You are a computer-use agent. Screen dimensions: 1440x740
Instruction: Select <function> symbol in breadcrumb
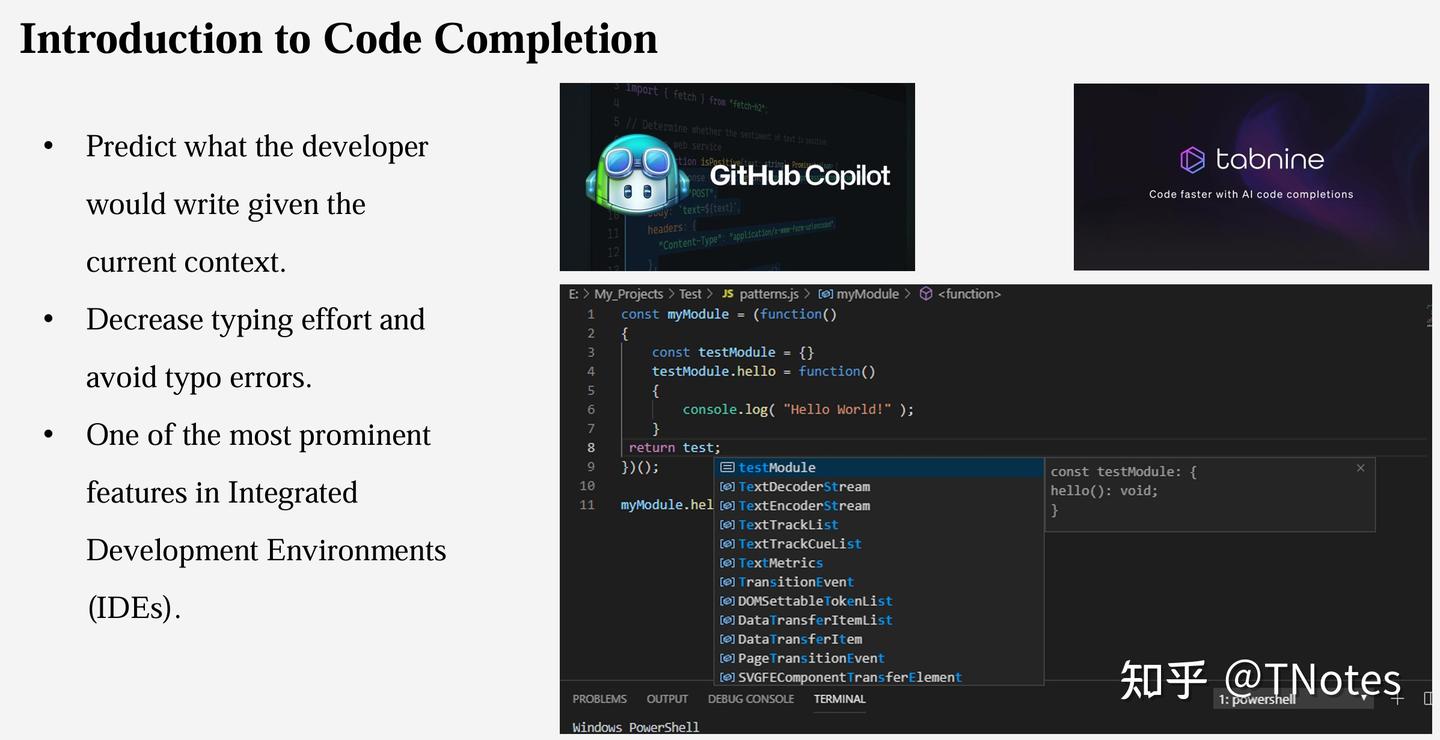pos(969,294)
